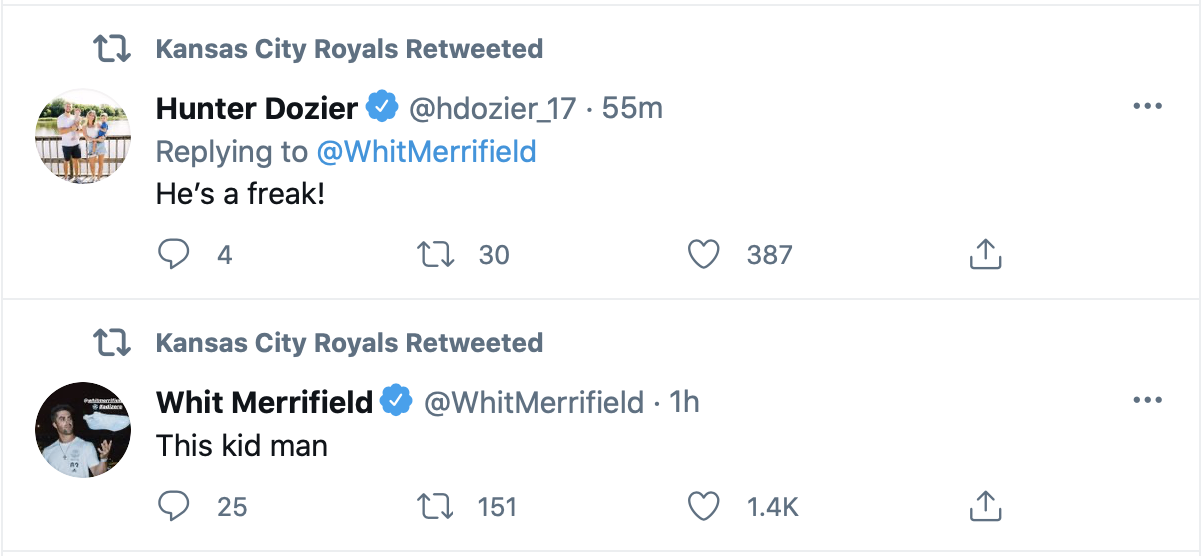1204x556 pixels.
Task: Open more options on Hunter Dozier's tweet
Action: pos(1147,107)
